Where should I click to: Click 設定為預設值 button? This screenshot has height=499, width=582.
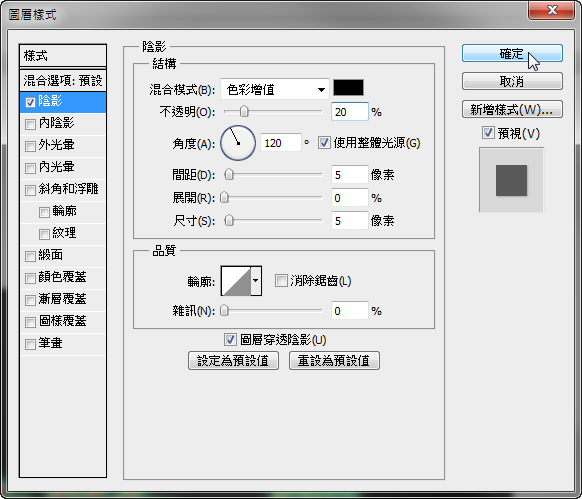[x=233, y=361]
